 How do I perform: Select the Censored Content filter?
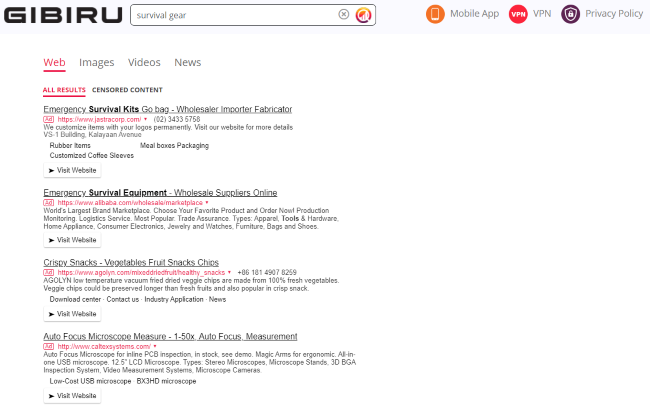pos(134,90)
